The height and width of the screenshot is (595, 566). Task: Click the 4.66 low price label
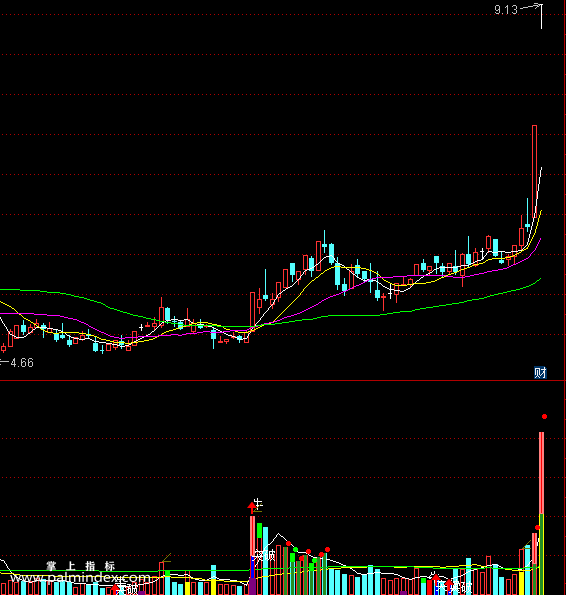[x=22, y=363]
